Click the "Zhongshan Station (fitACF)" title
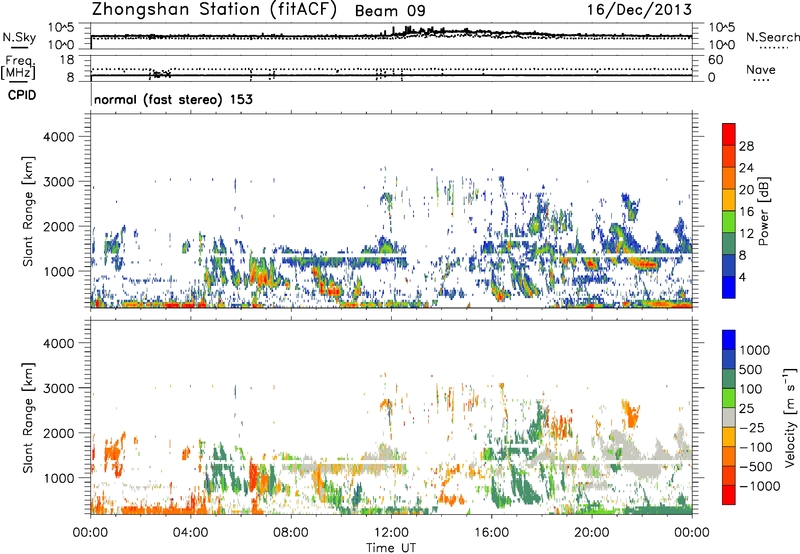 click(214, 10)
